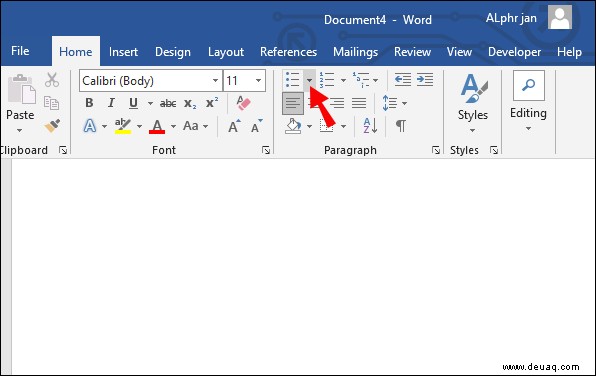
Task: Click Decrease Indent icon
Action: [403, 80]
